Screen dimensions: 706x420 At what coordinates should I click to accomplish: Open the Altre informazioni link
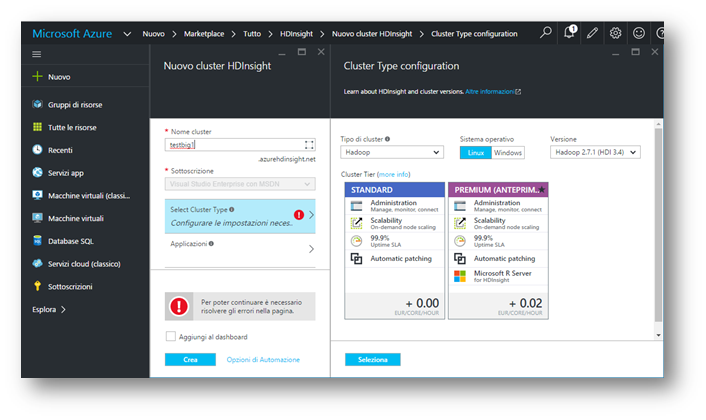point(489,91)
